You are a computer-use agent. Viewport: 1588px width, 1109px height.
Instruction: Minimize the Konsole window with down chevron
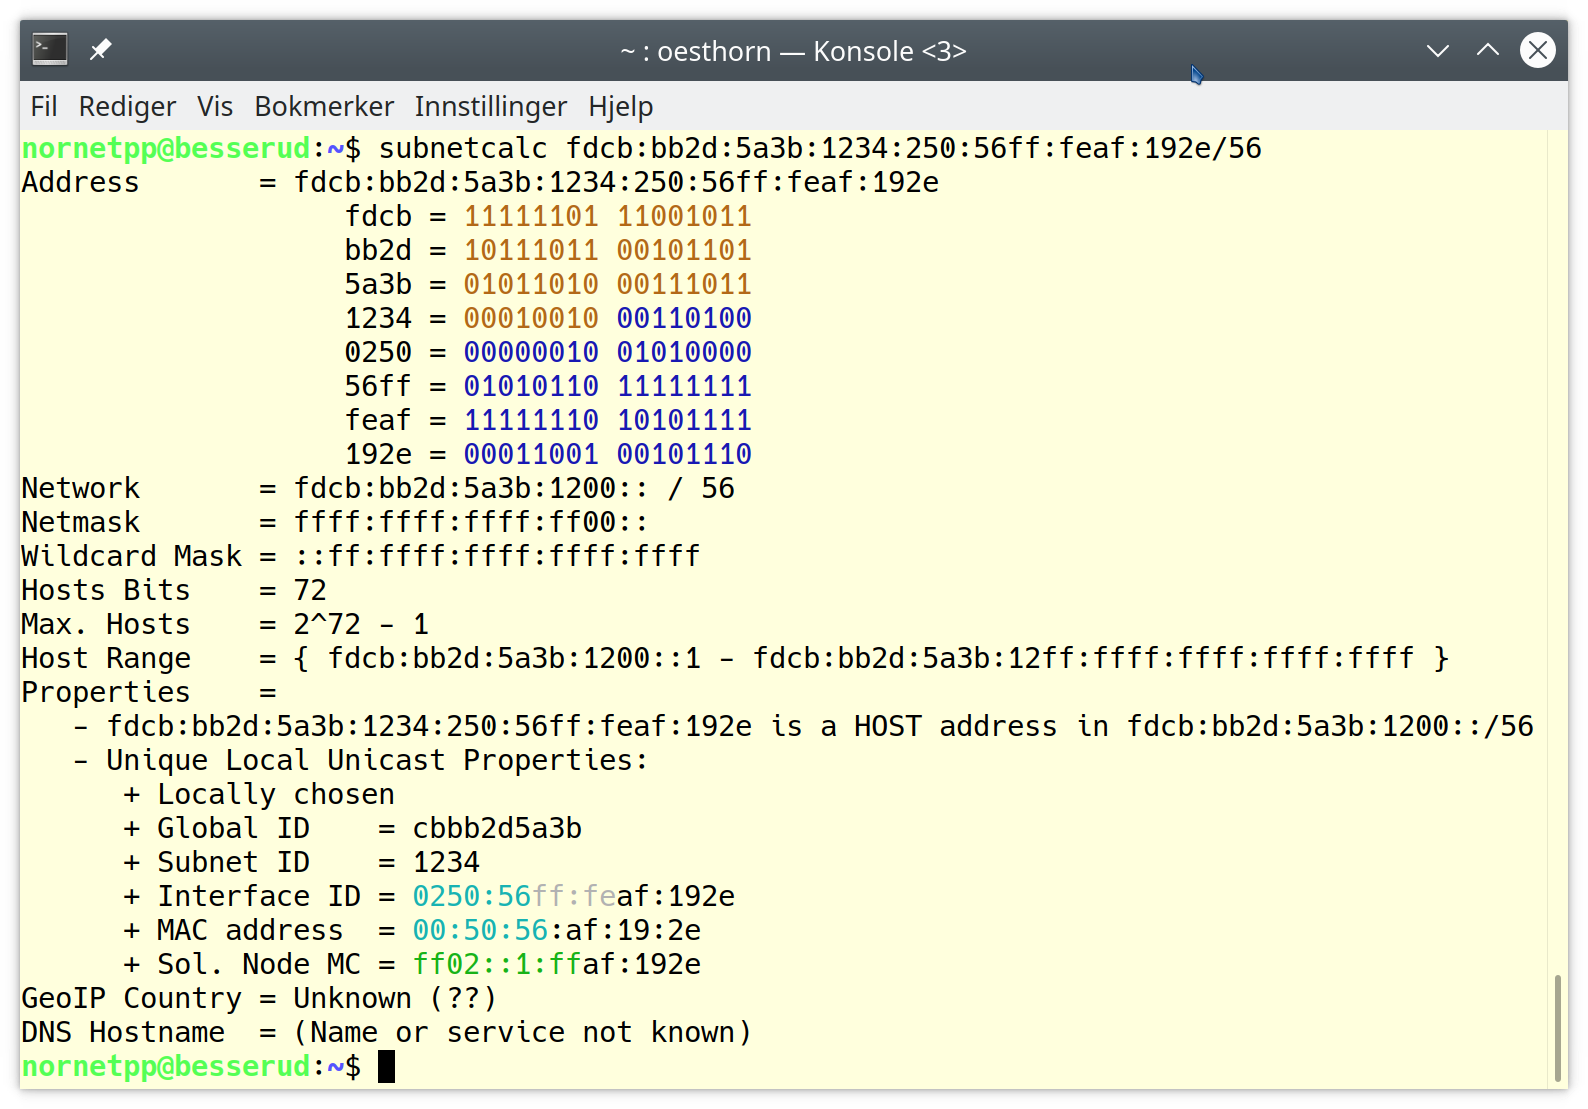pos(1438,50)
